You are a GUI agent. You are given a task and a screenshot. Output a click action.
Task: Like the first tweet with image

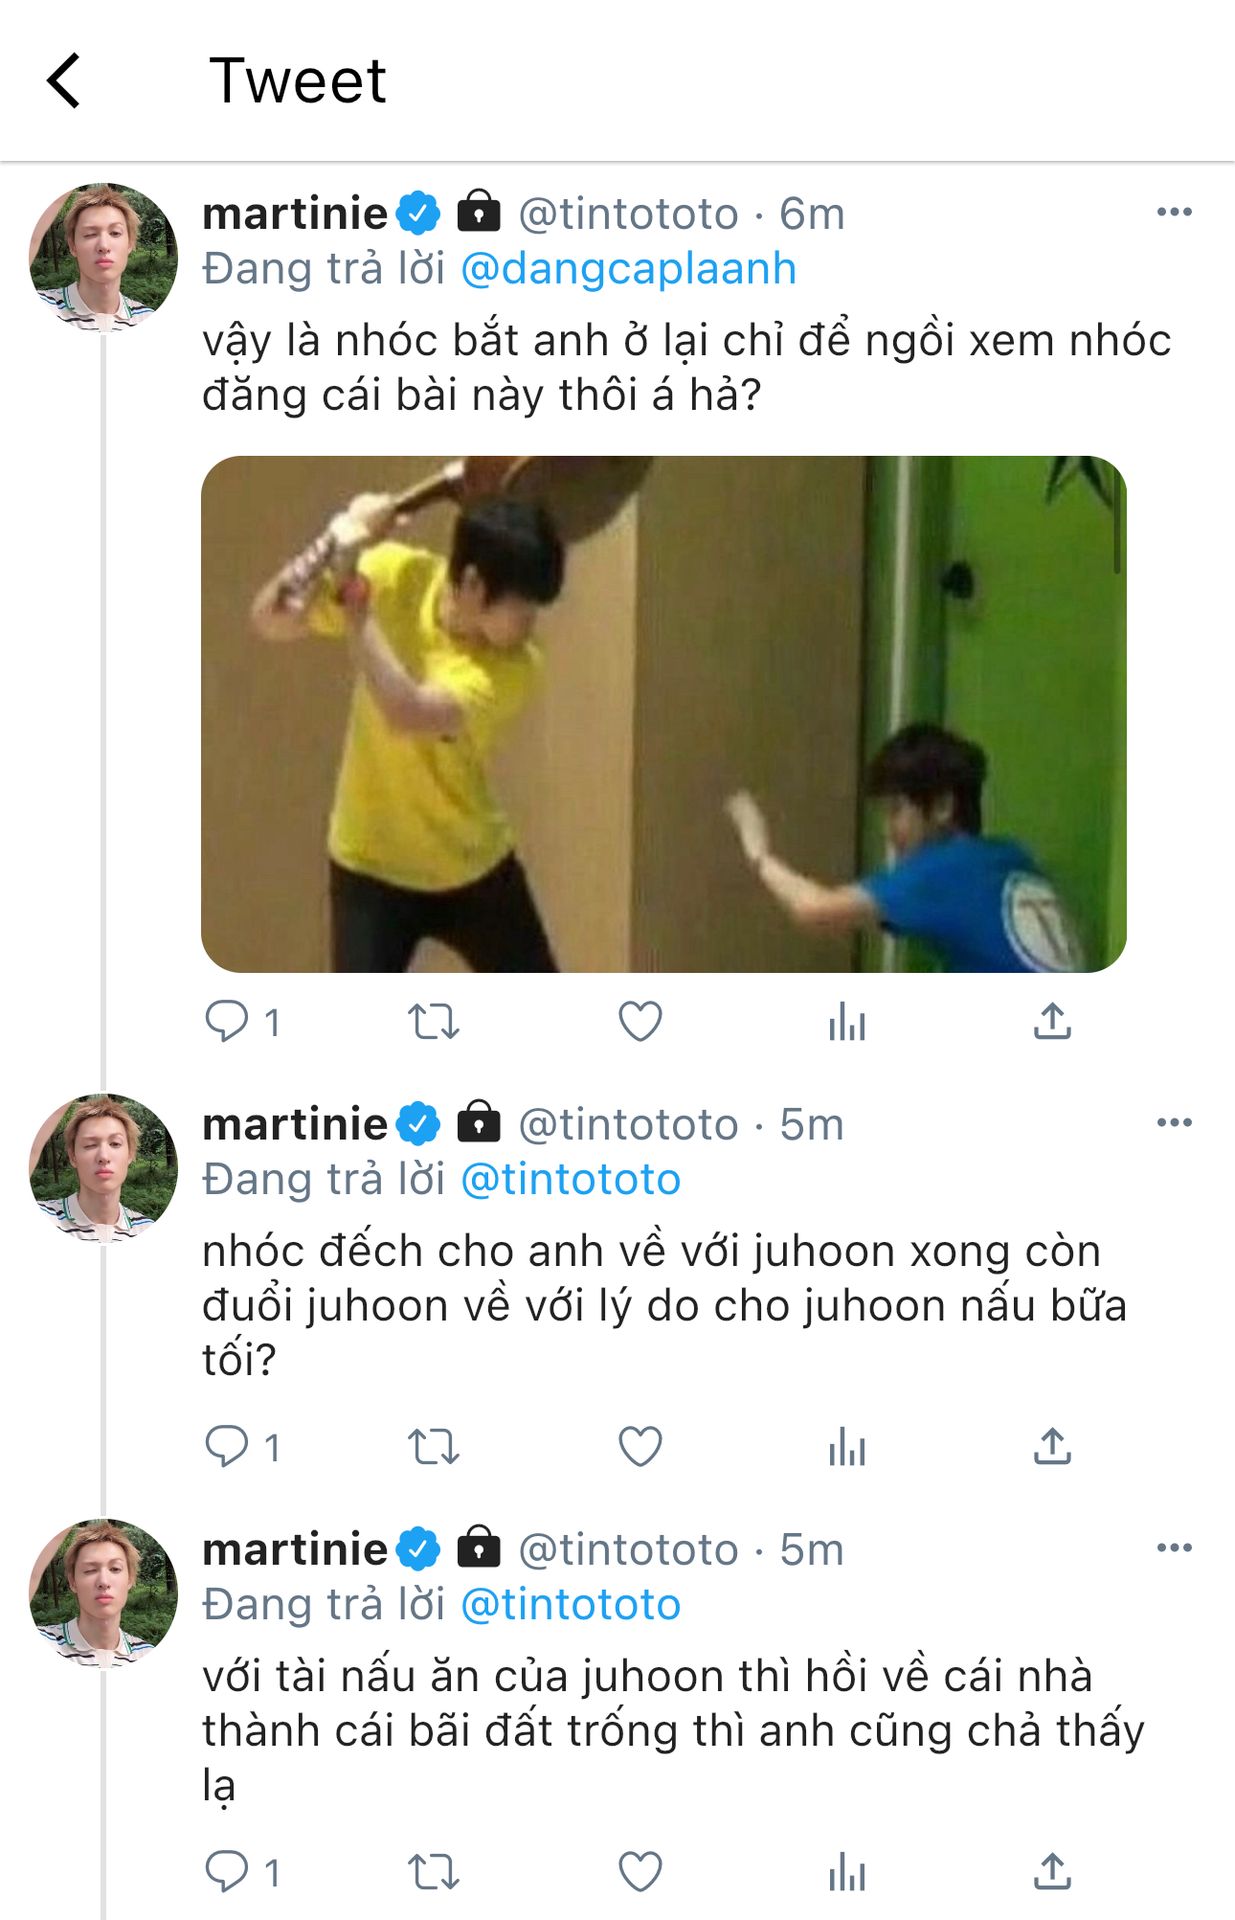point(640,1022)
